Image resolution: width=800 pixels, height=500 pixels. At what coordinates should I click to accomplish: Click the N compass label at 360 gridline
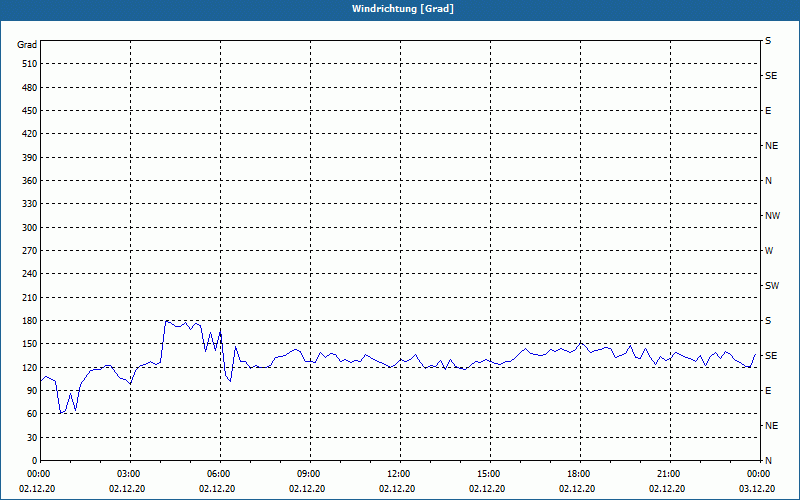click(768, 181)
